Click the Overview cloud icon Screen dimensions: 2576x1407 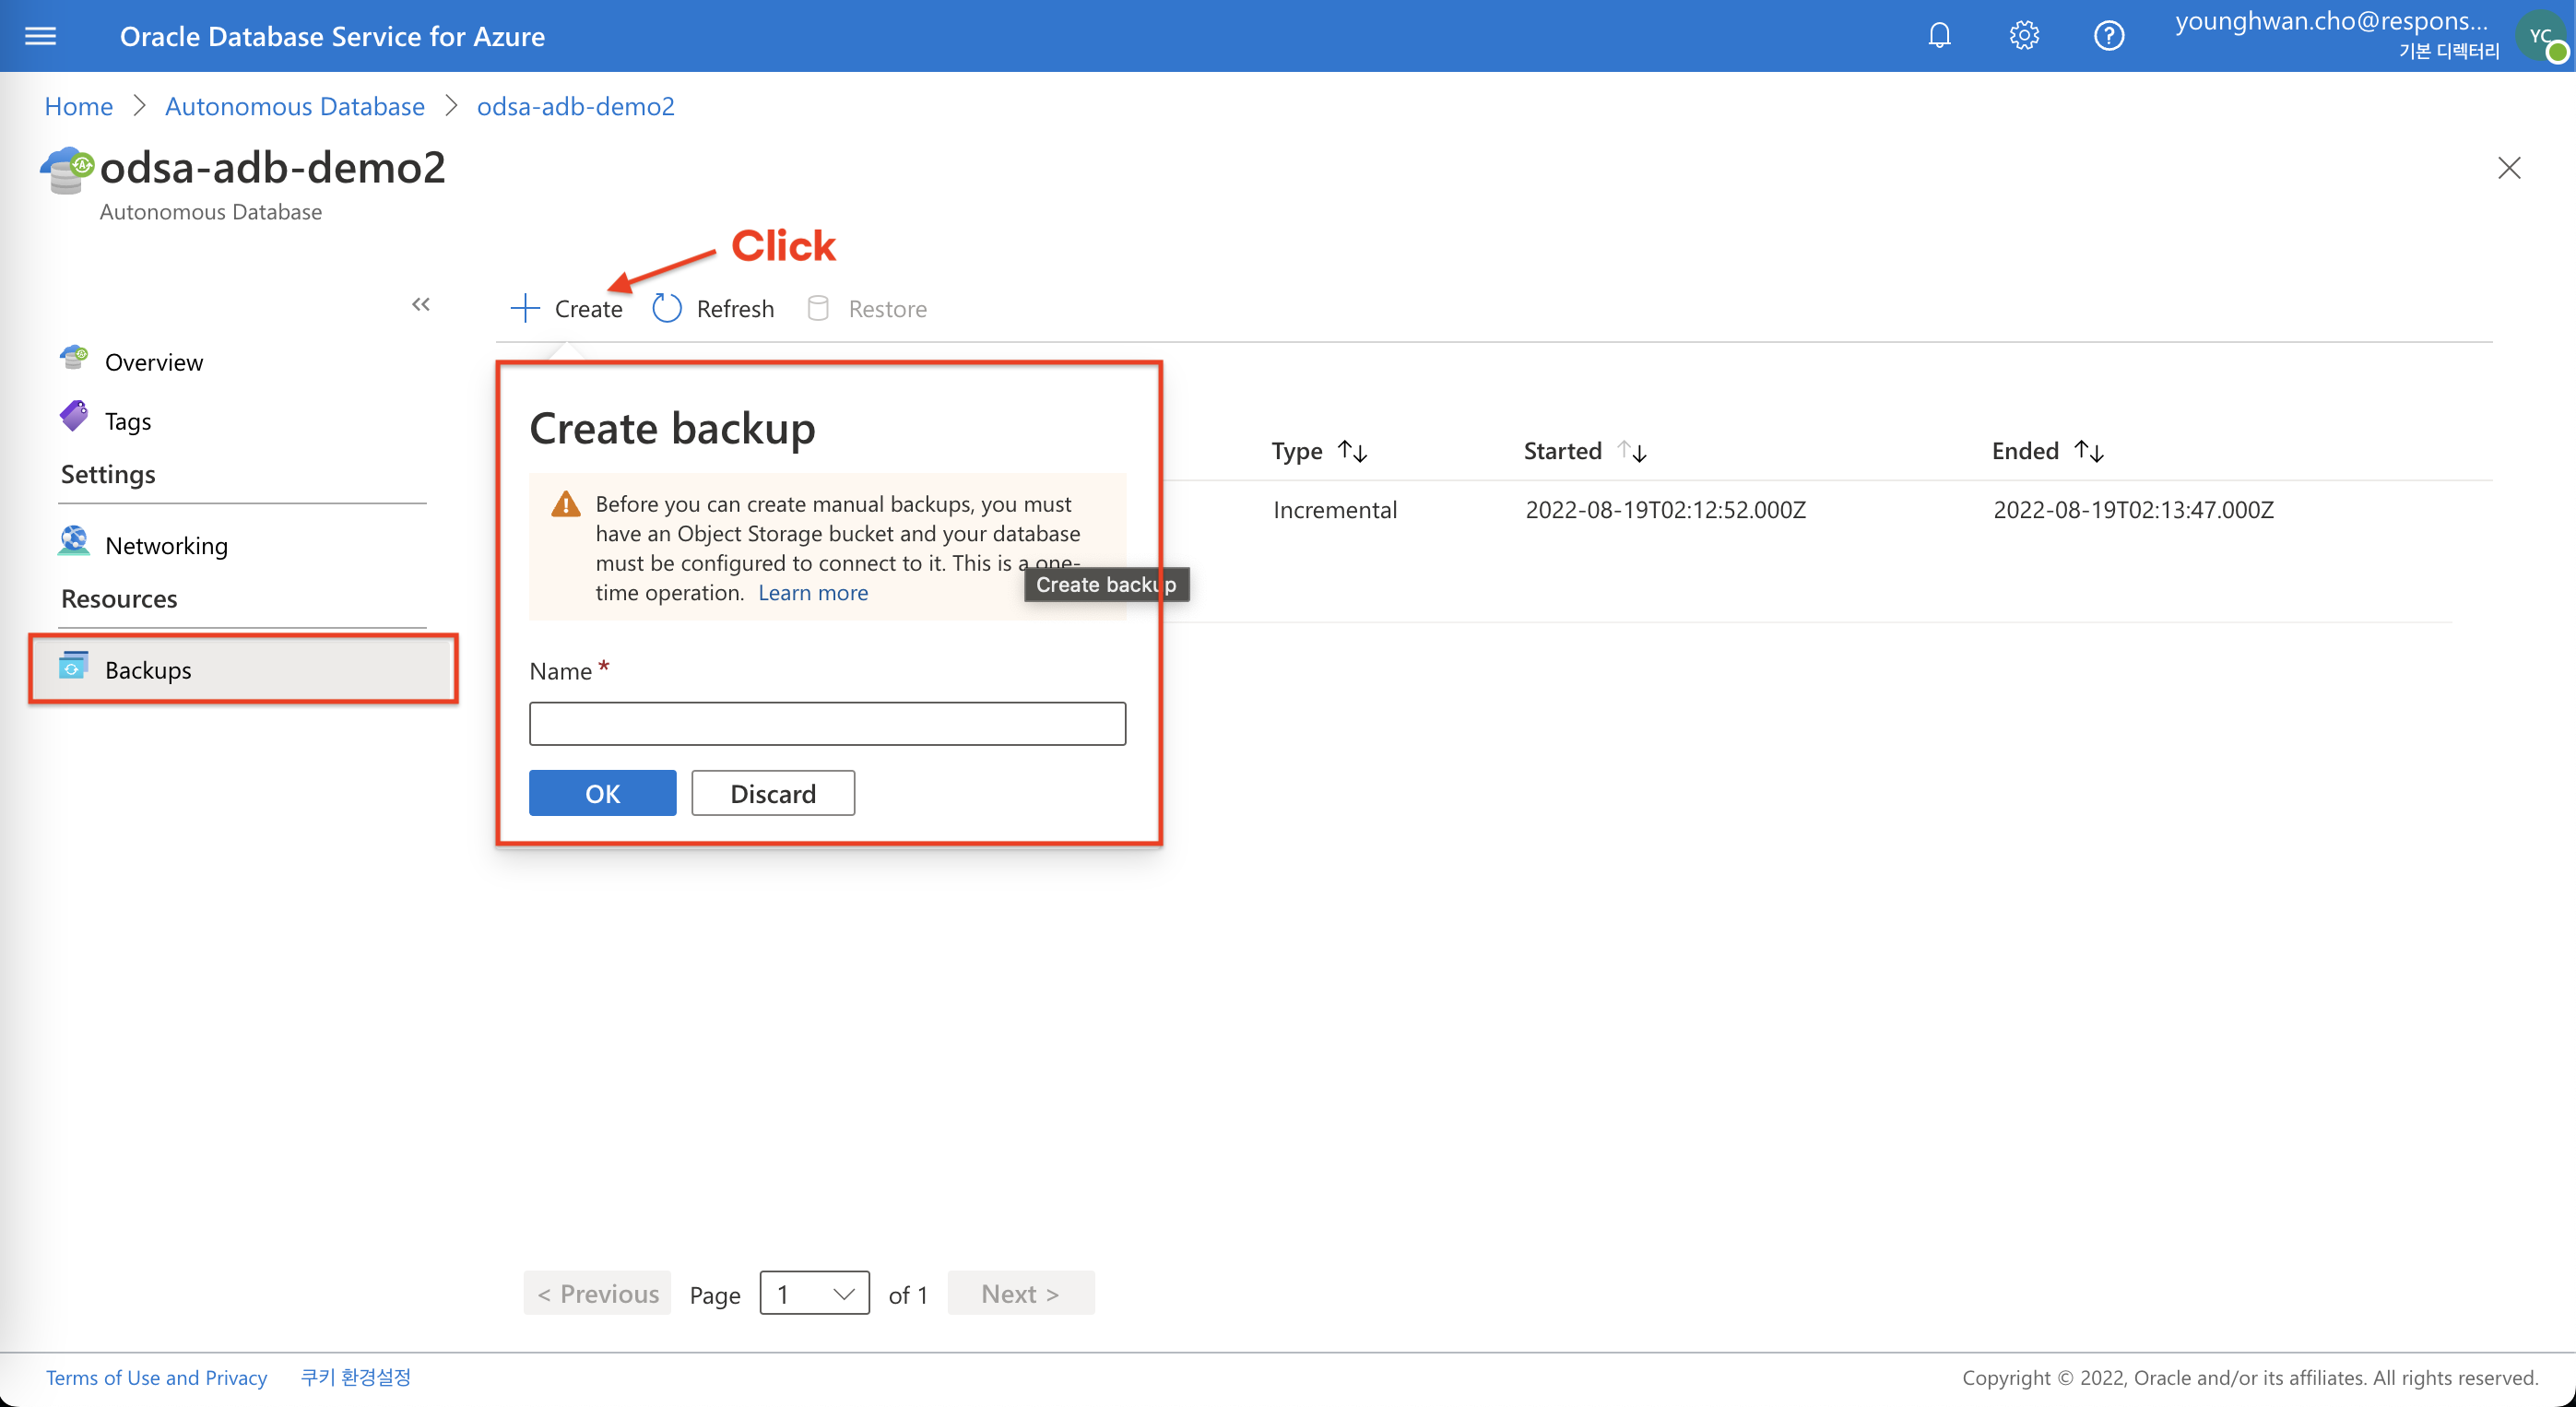coord(74,358)
